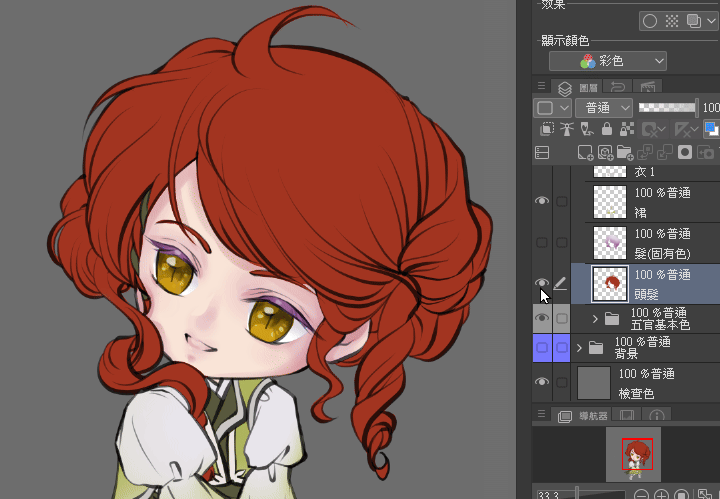Select the 裙 layer thumbnail
This screenshot has width=720, height=499.
point(610,202)
